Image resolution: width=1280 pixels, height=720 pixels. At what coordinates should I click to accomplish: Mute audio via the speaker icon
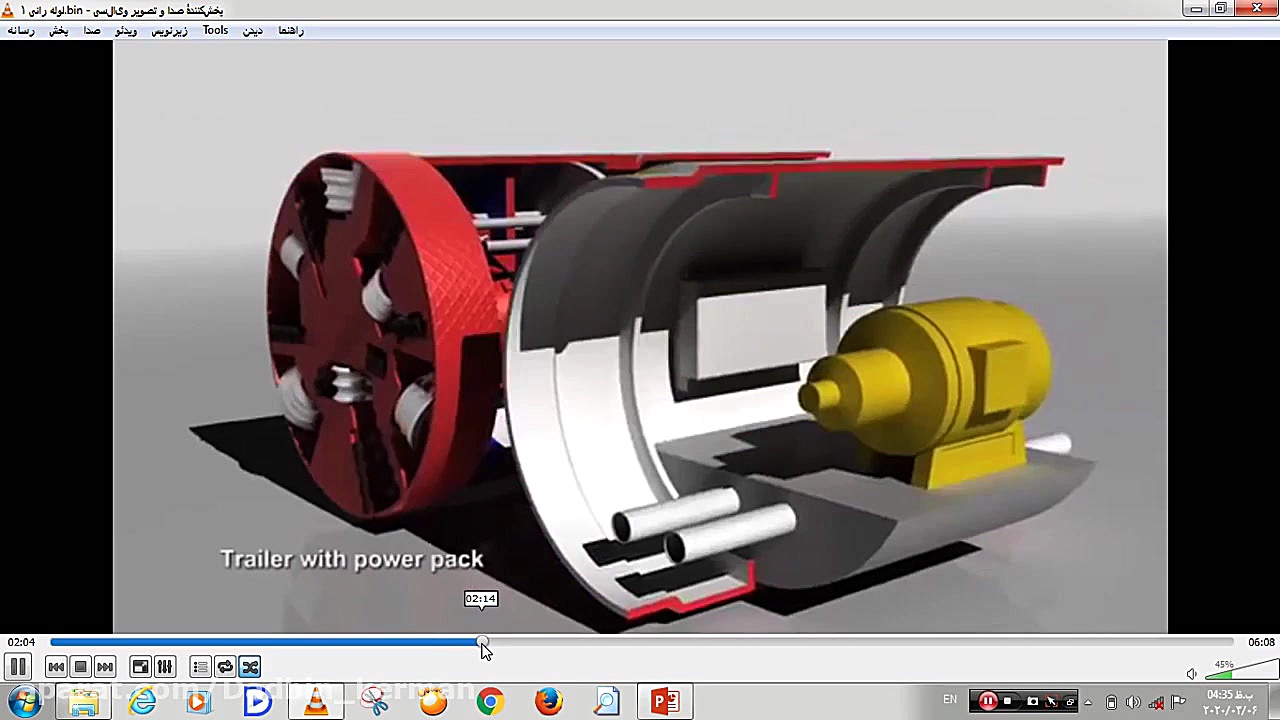[1191, 674]
